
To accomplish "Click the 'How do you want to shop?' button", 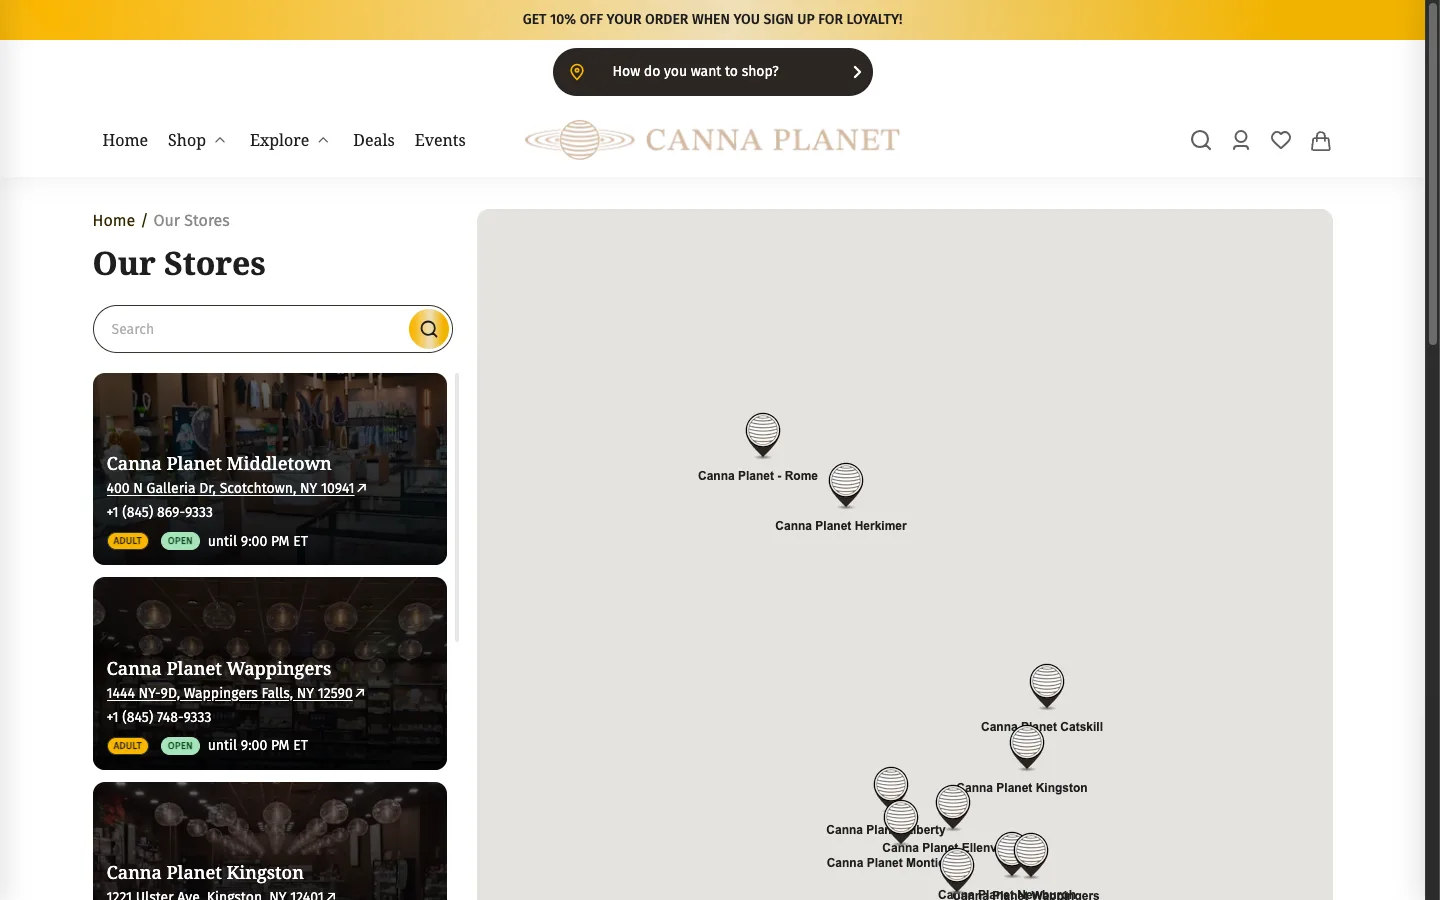I will click(x=713, y=72).
